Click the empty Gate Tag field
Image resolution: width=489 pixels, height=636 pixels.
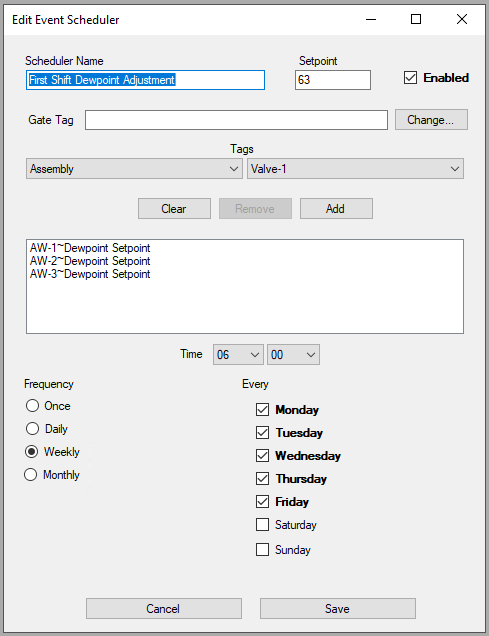pyautogui.click(x=236, y=120)
